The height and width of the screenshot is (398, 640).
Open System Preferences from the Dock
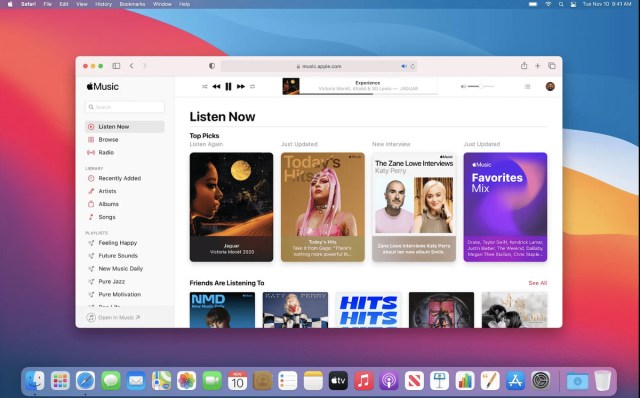click(541, 381)
